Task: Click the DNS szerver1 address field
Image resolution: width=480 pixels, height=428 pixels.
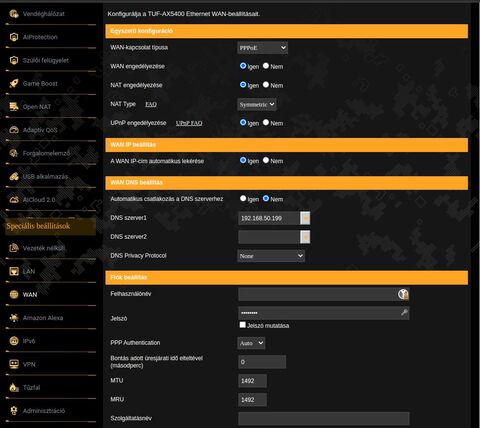Action: pos(269,218)
